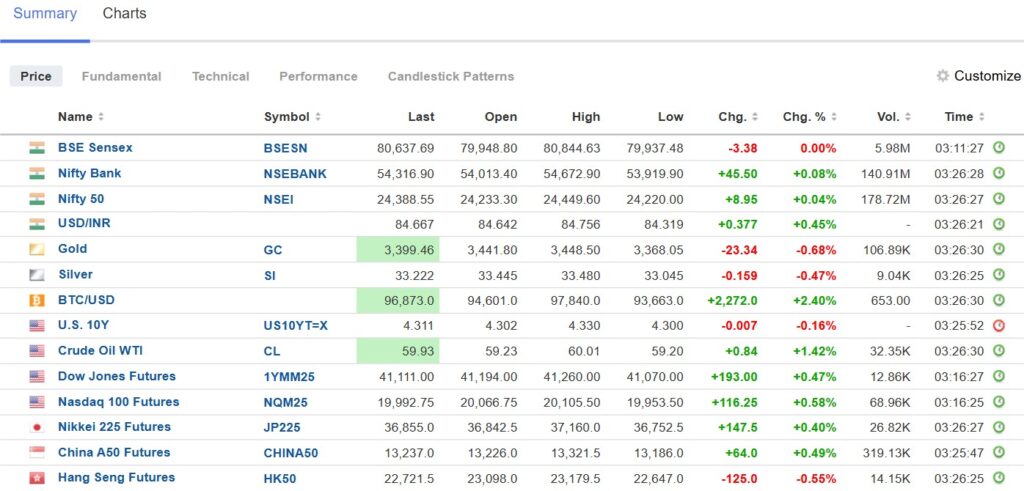Click the US flag beside U.S. 10Y

click(x=37, y=325)
